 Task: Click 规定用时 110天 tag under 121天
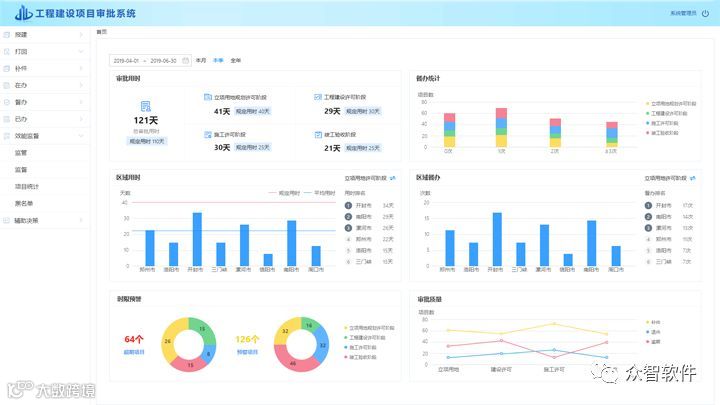146,141
